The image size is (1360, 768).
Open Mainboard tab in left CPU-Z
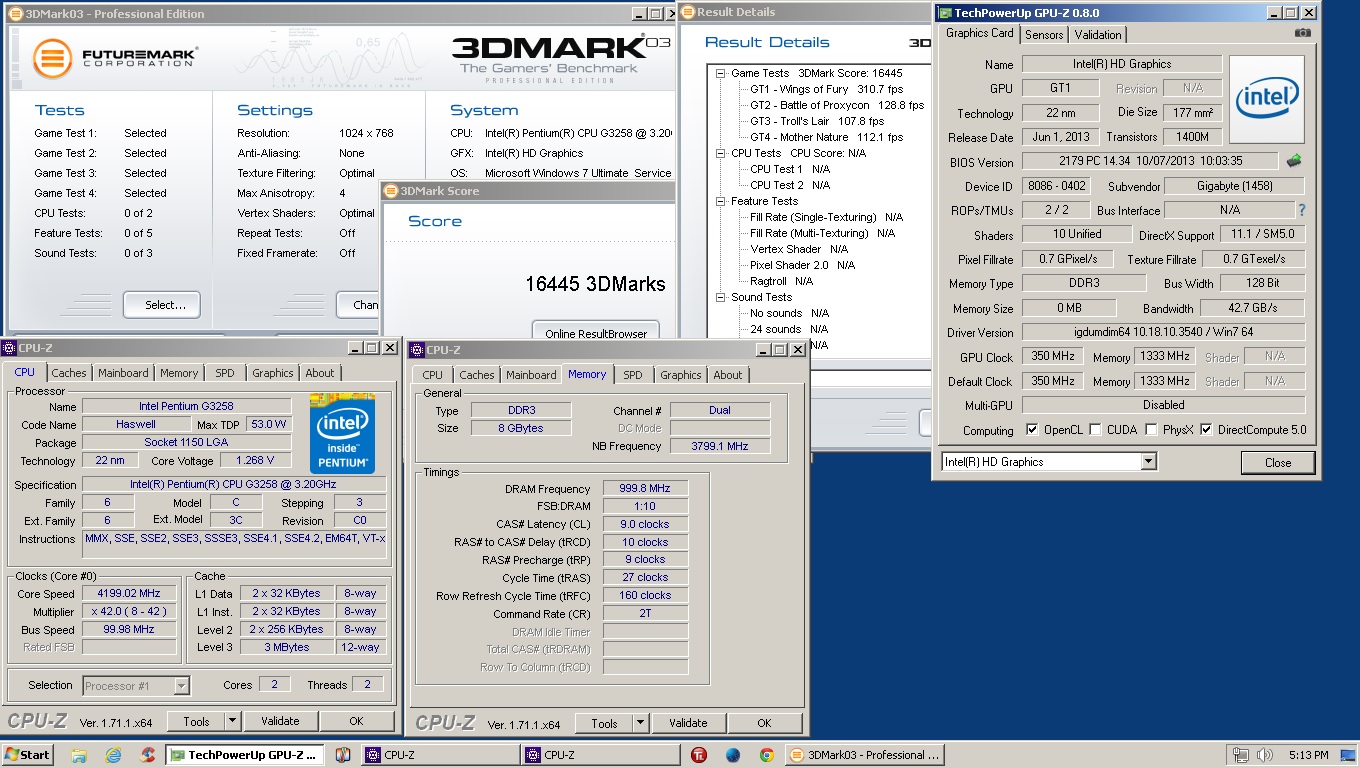(x=123, y=373)
